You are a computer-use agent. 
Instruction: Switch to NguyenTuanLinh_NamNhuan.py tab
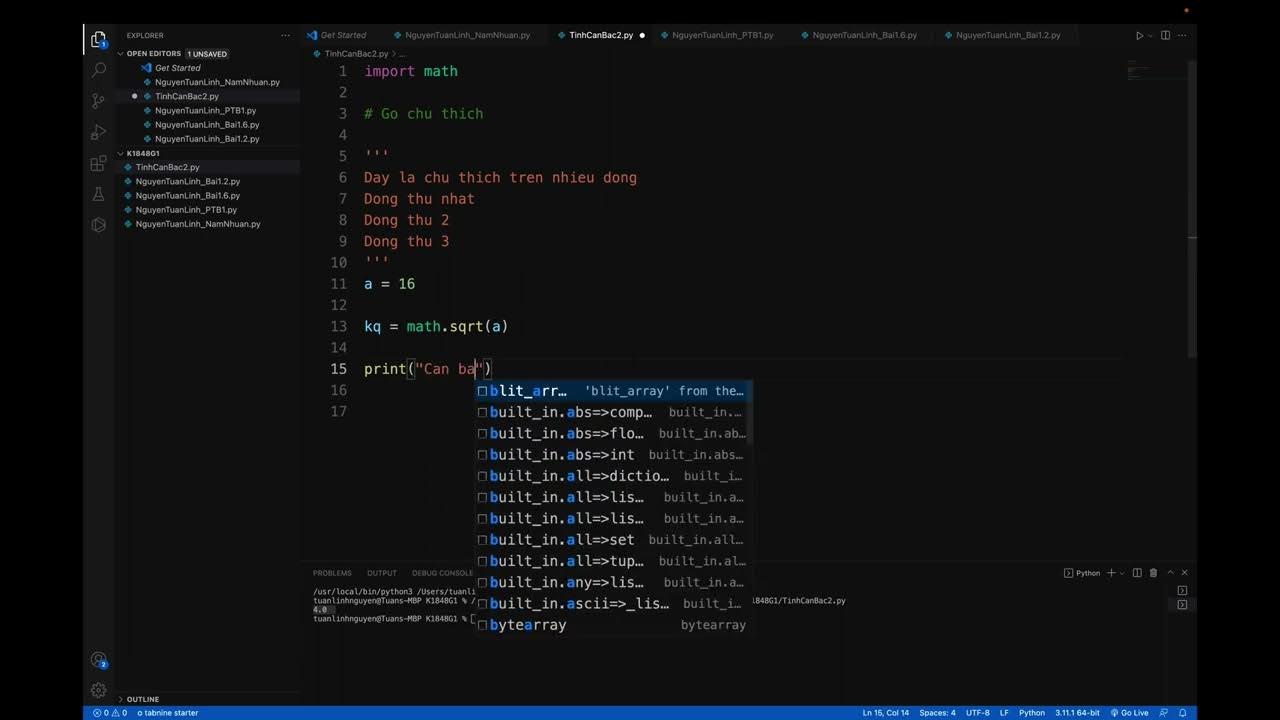467,35
